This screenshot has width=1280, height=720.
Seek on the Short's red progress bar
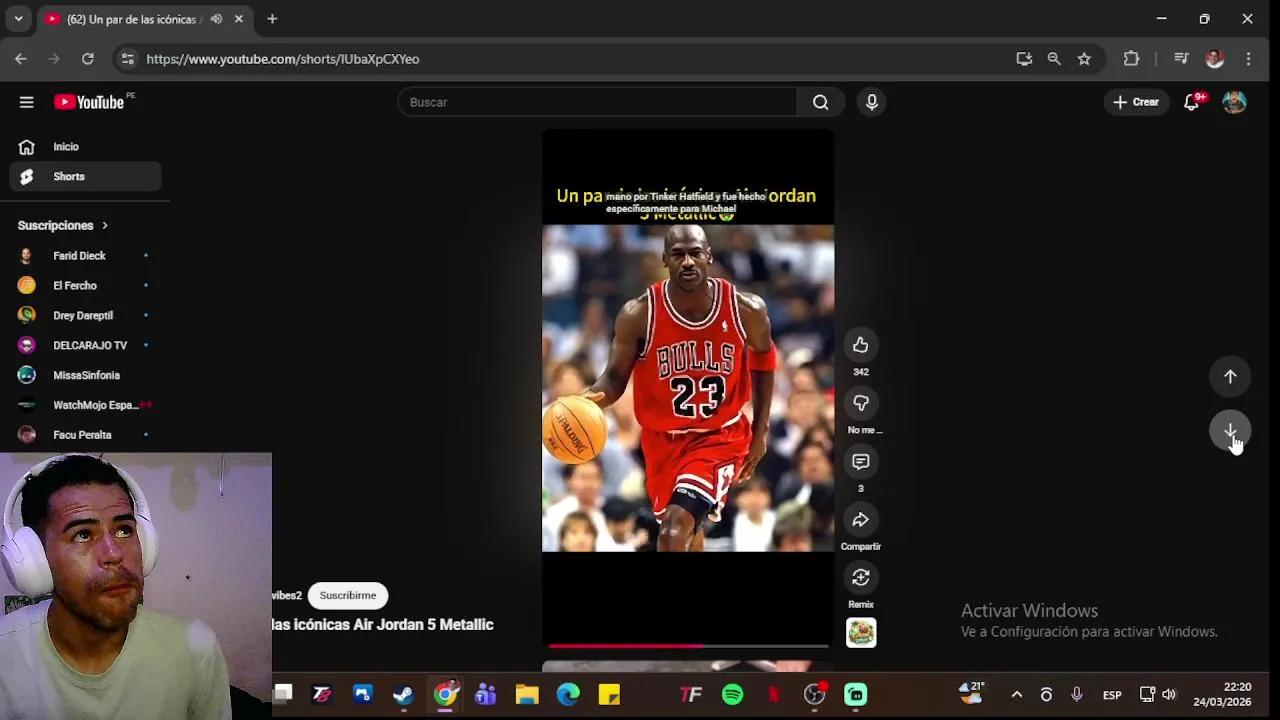[688, 646]
